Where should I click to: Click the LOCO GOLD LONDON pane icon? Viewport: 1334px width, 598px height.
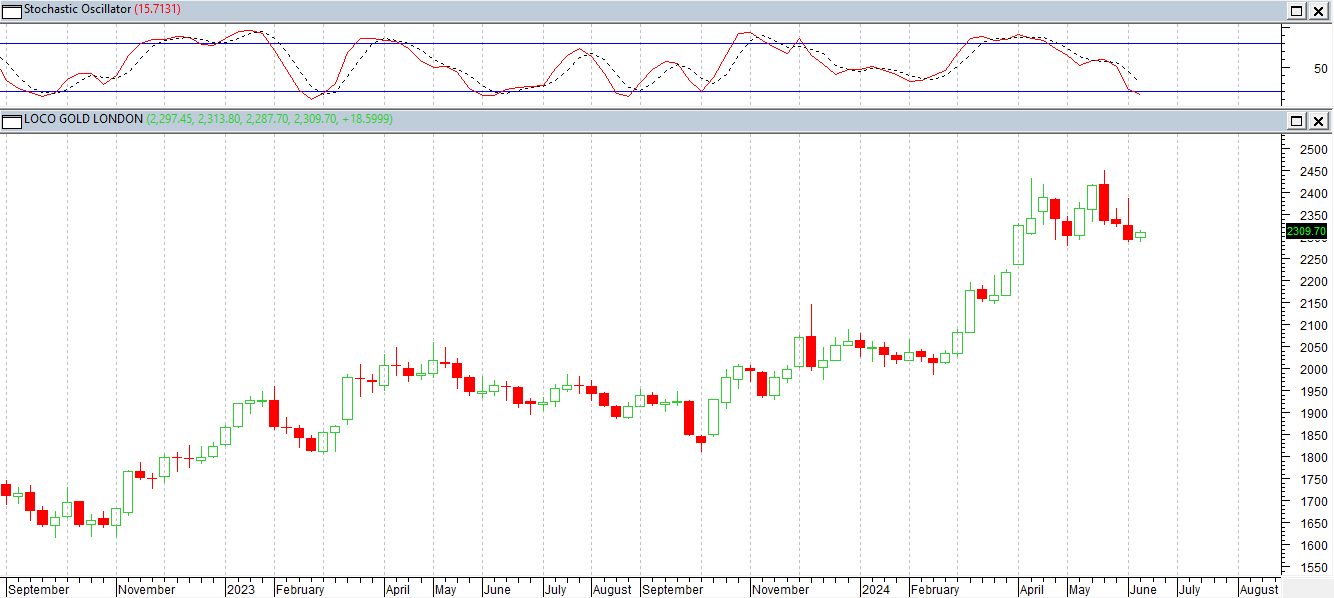coord(12,121)
